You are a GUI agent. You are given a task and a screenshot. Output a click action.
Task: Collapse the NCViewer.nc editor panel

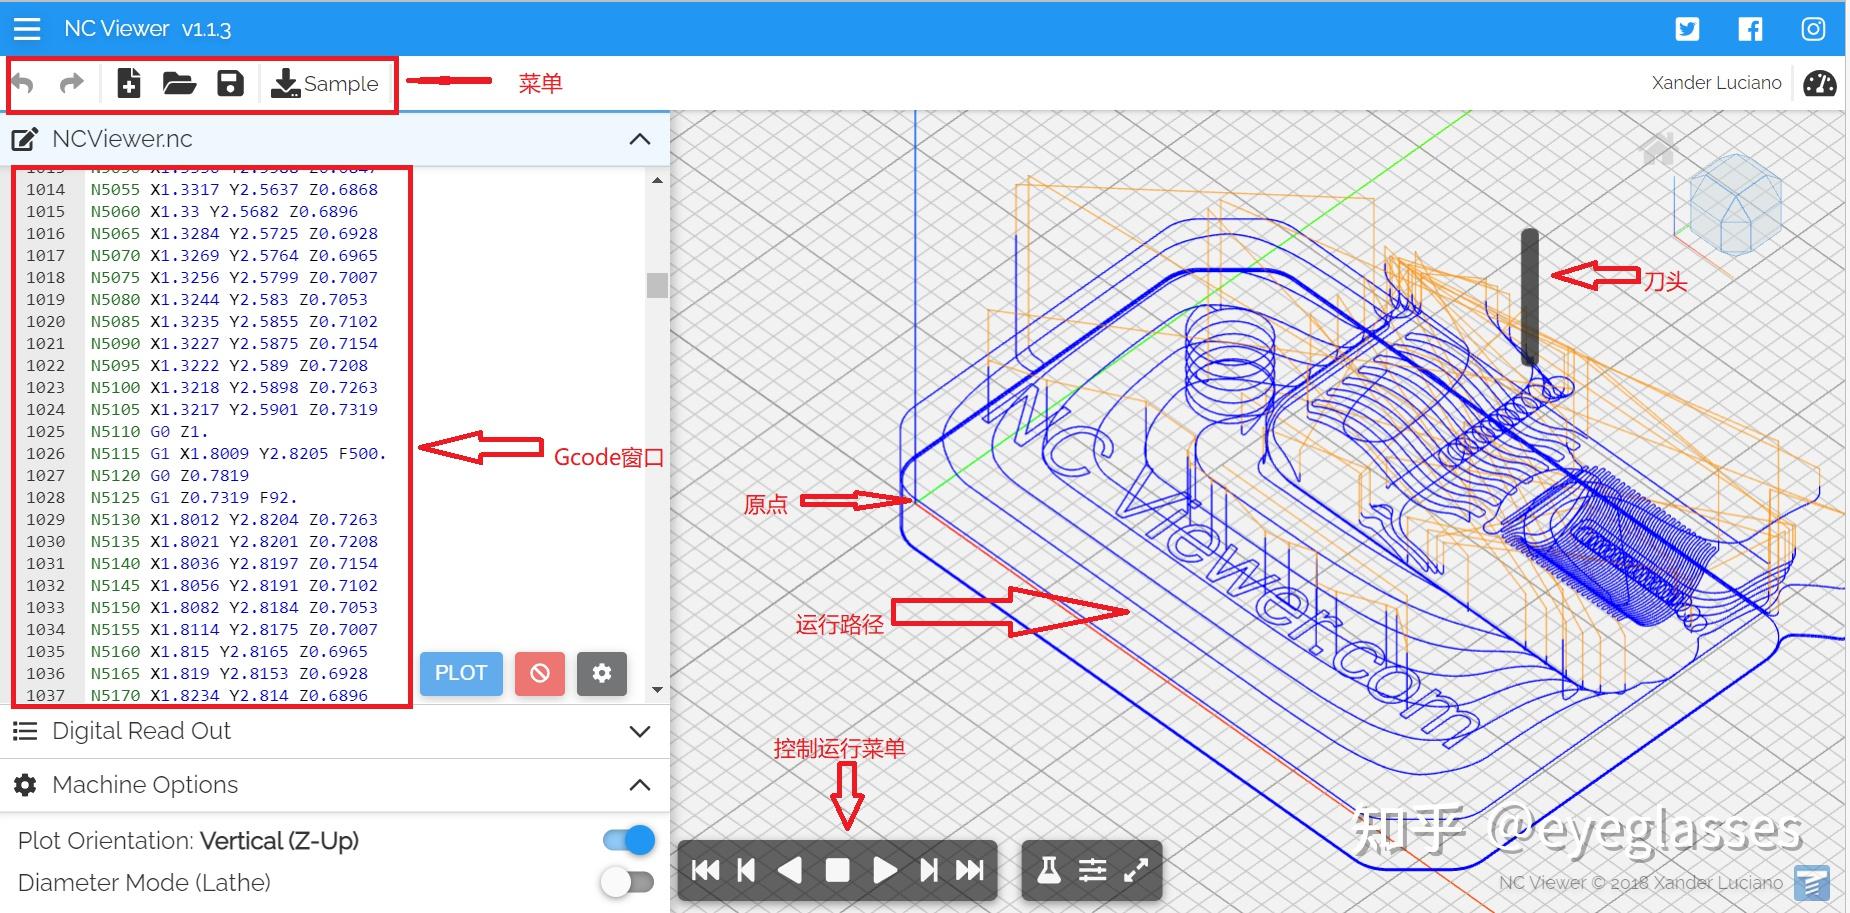click(x=640, y=139)
